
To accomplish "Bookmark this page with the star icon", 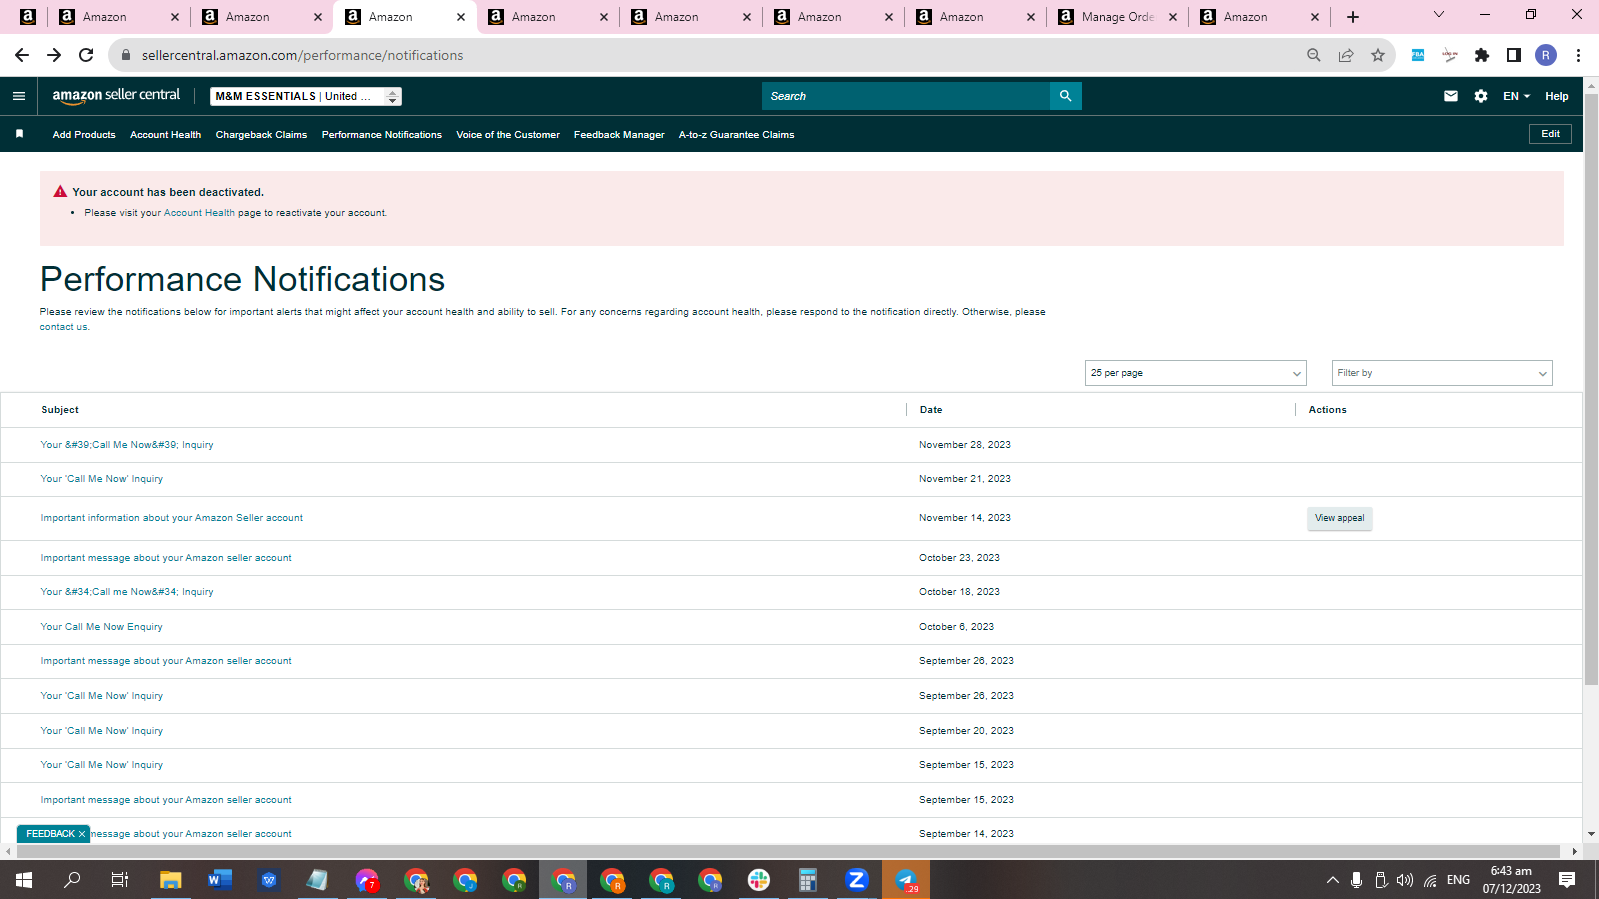I will click(x=1378, y=55).
